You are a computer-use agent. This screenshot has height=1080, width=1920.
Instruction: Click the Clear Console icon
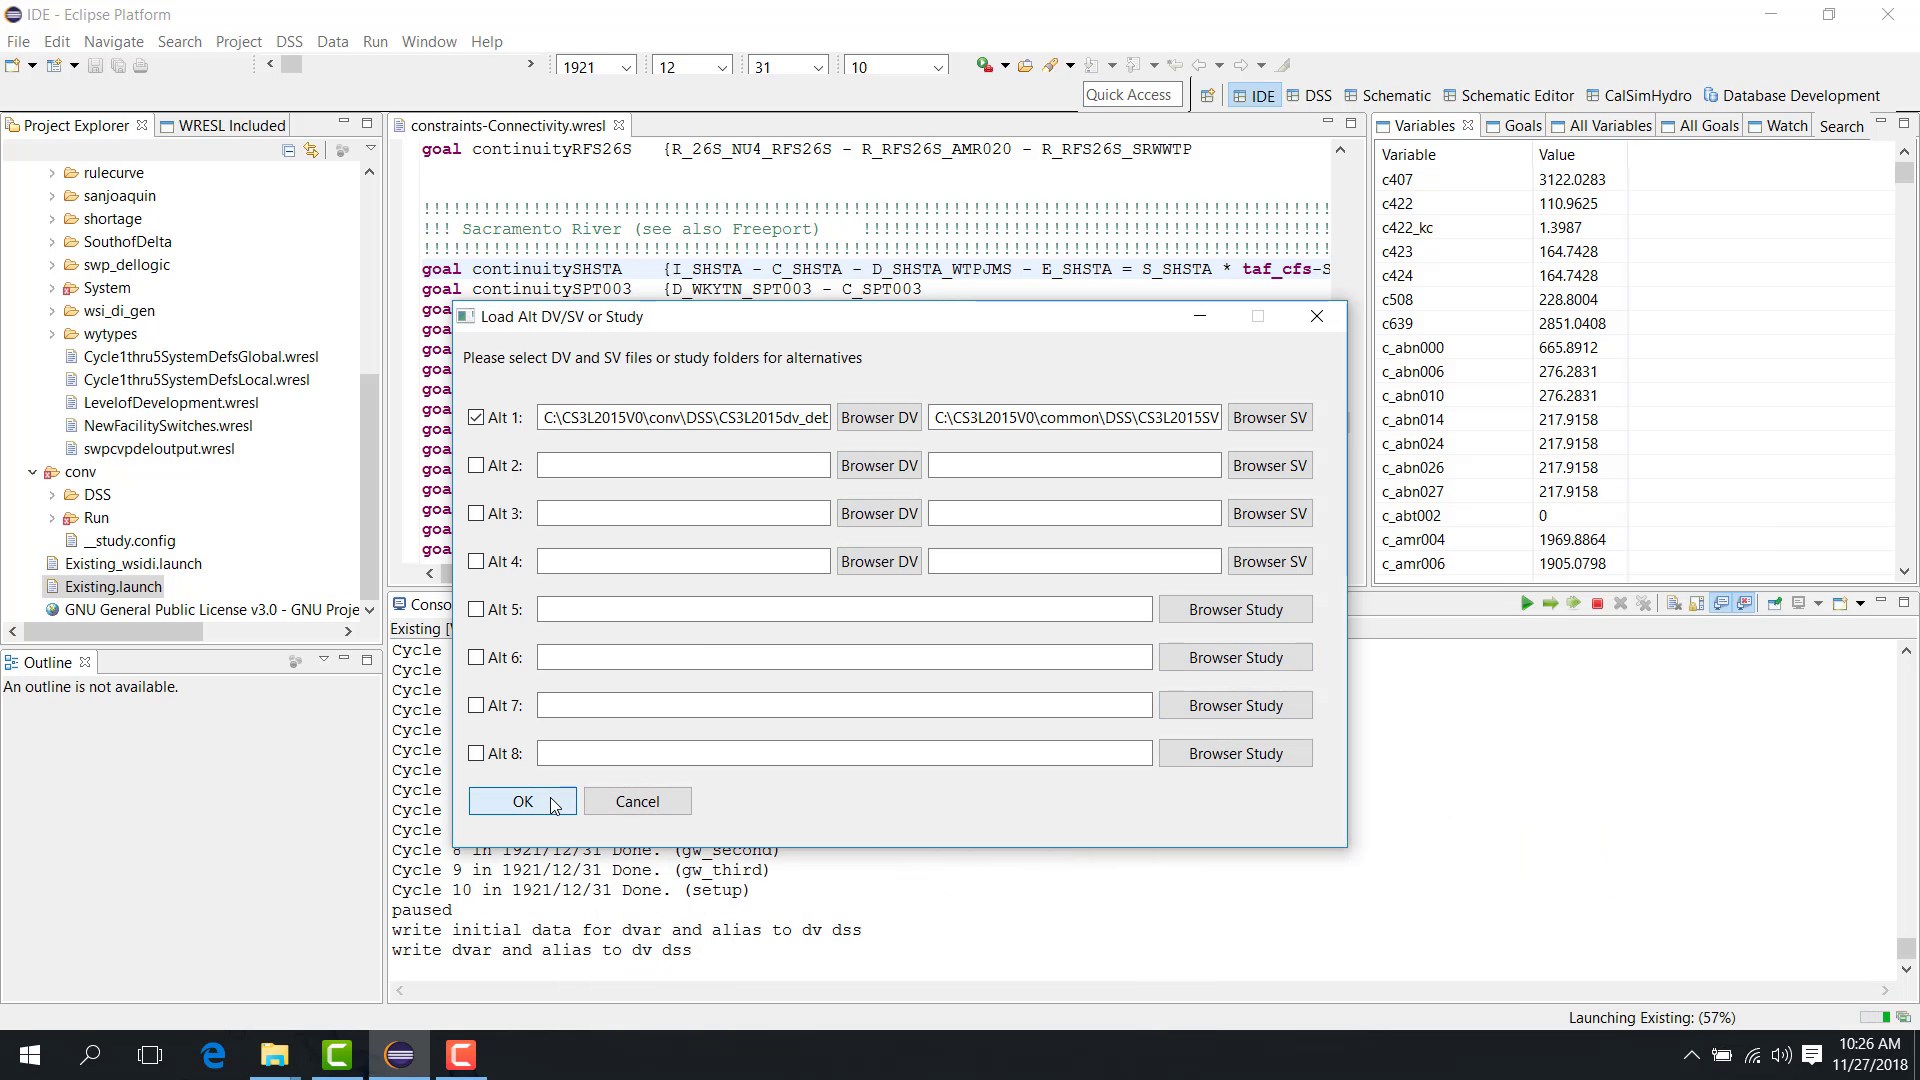pos(1674,603)
